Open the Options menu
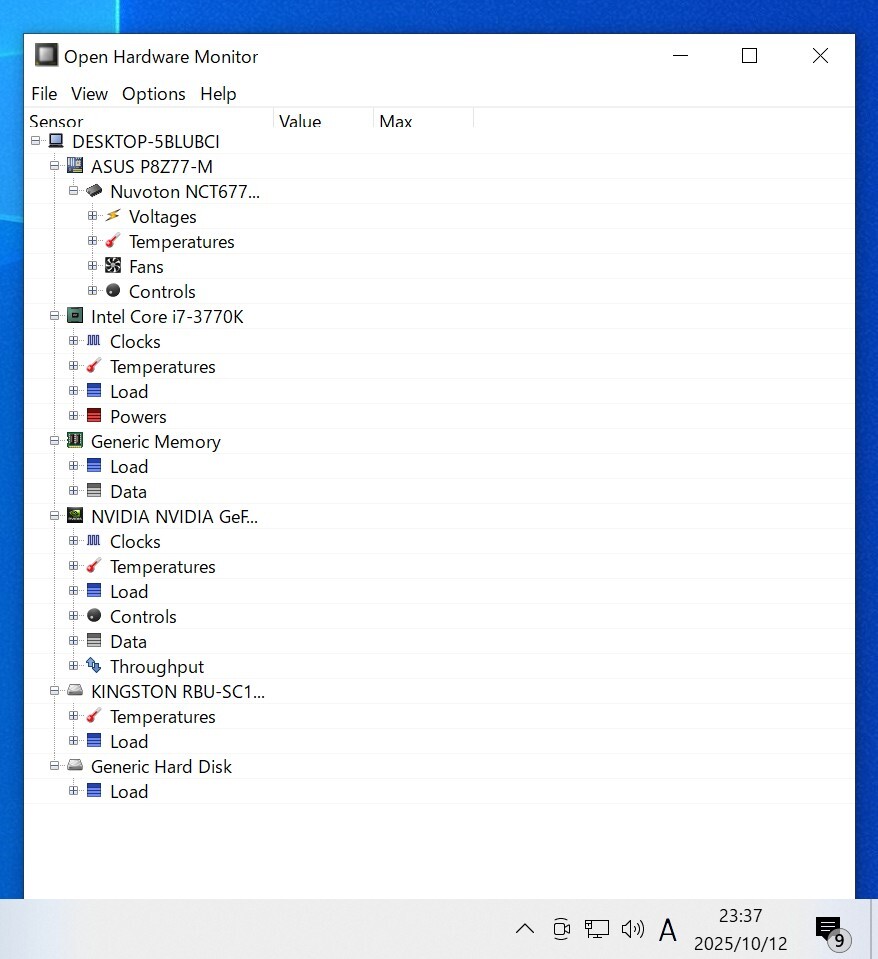This screenshot has width=878, height=959. coord(153,94)
